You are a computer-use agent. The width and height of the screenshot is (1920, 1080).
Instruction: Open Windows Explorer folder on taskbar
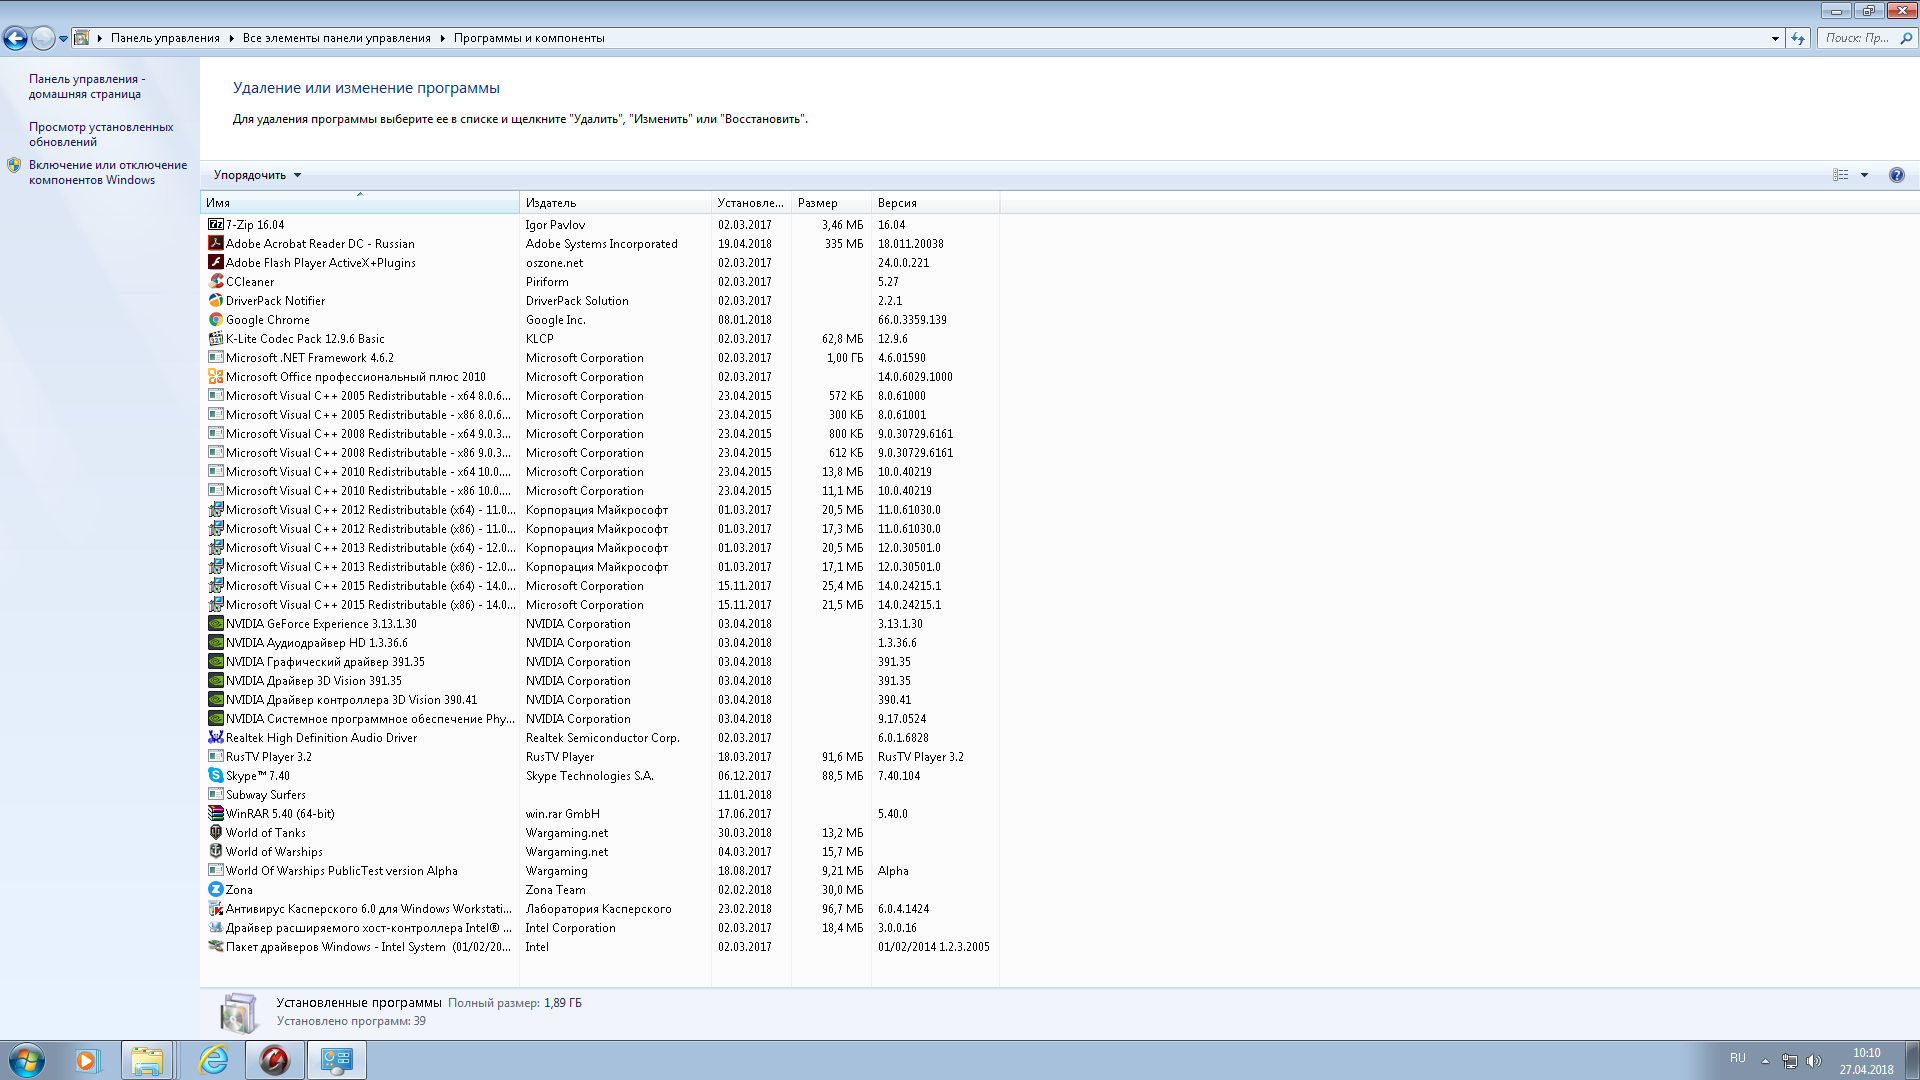click(147, 1060)
